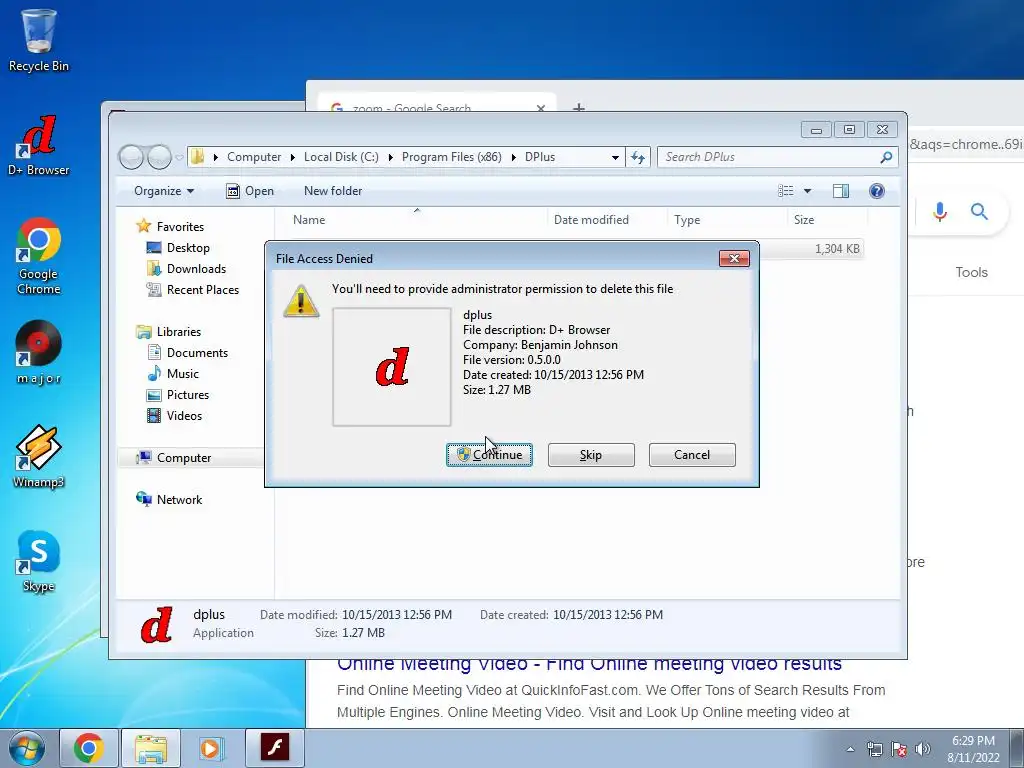Close the zoom - Google Search tab
This screenshot has height=768, width=1024.
(541, 108)
